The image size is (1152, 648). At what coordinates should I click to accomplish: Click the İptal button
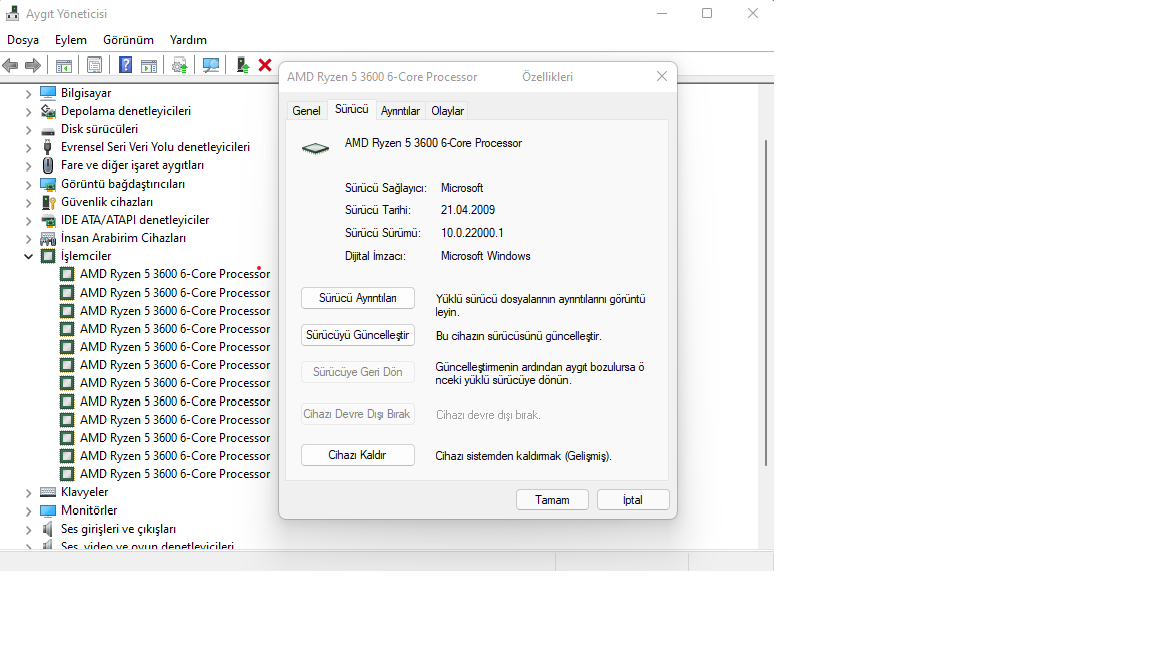click(x=633, y=500)
